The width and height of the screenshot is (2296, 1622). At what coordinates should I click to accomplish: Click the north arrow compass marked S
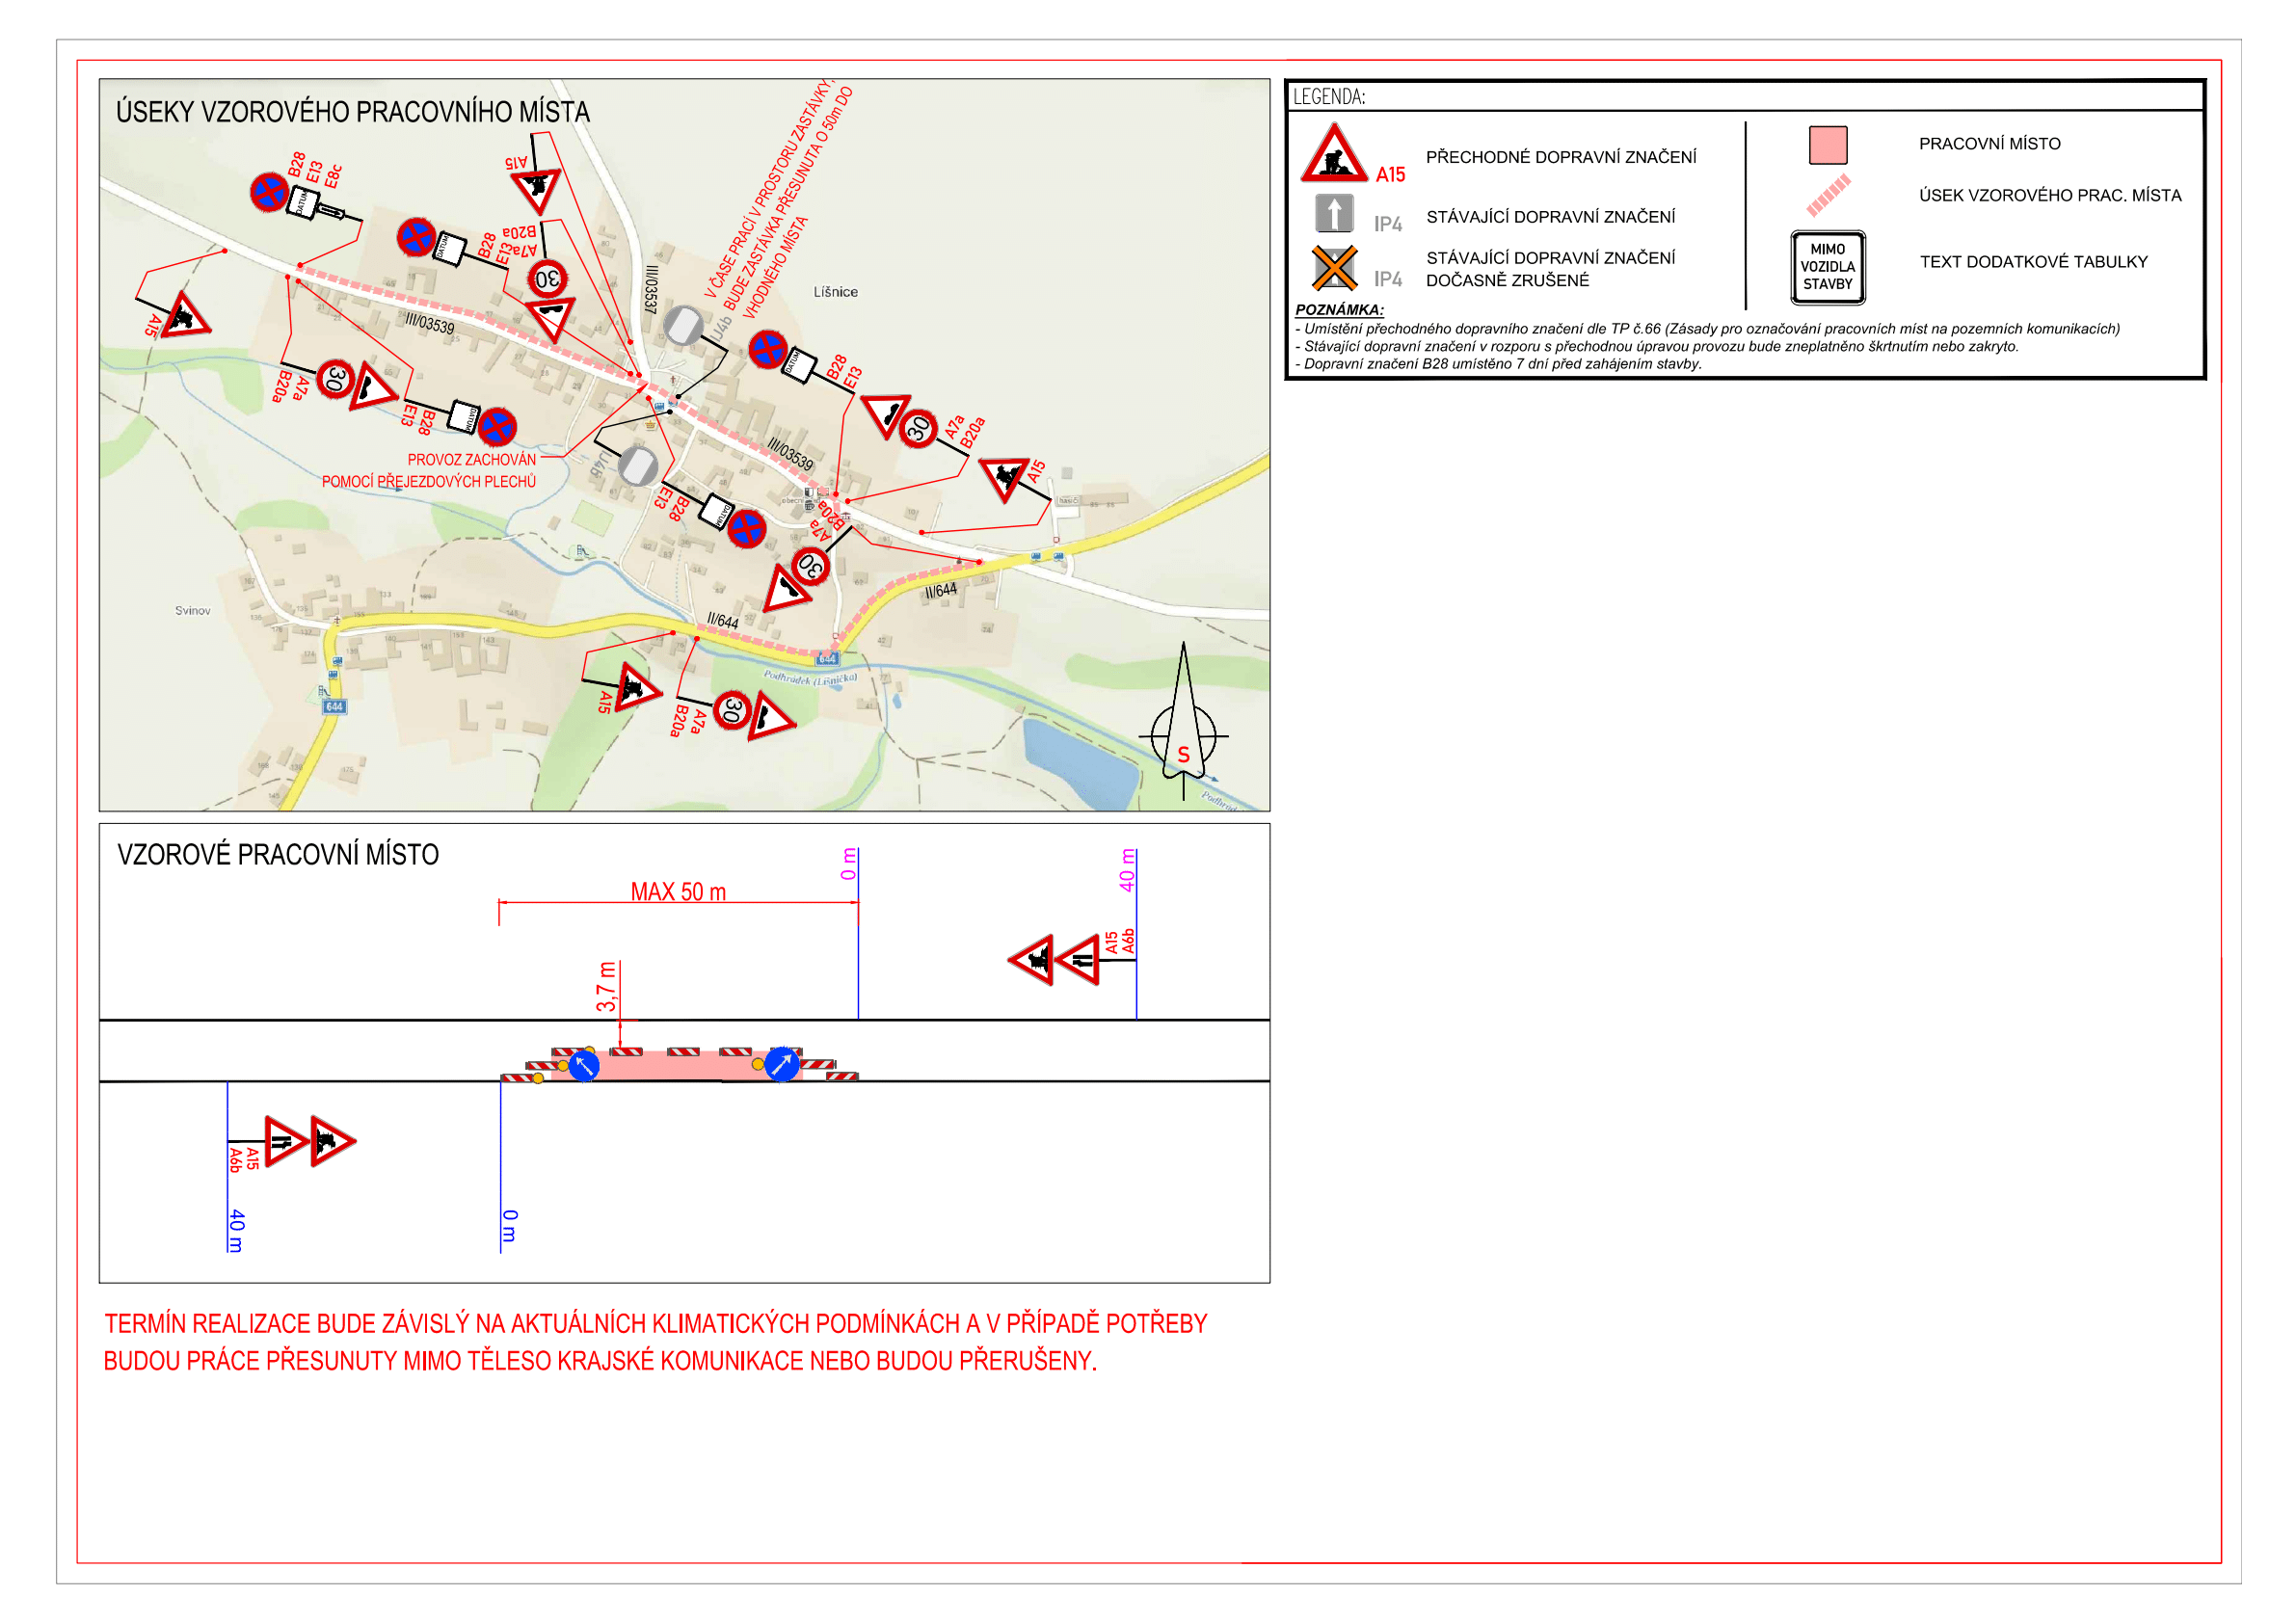click(1183, 720)
